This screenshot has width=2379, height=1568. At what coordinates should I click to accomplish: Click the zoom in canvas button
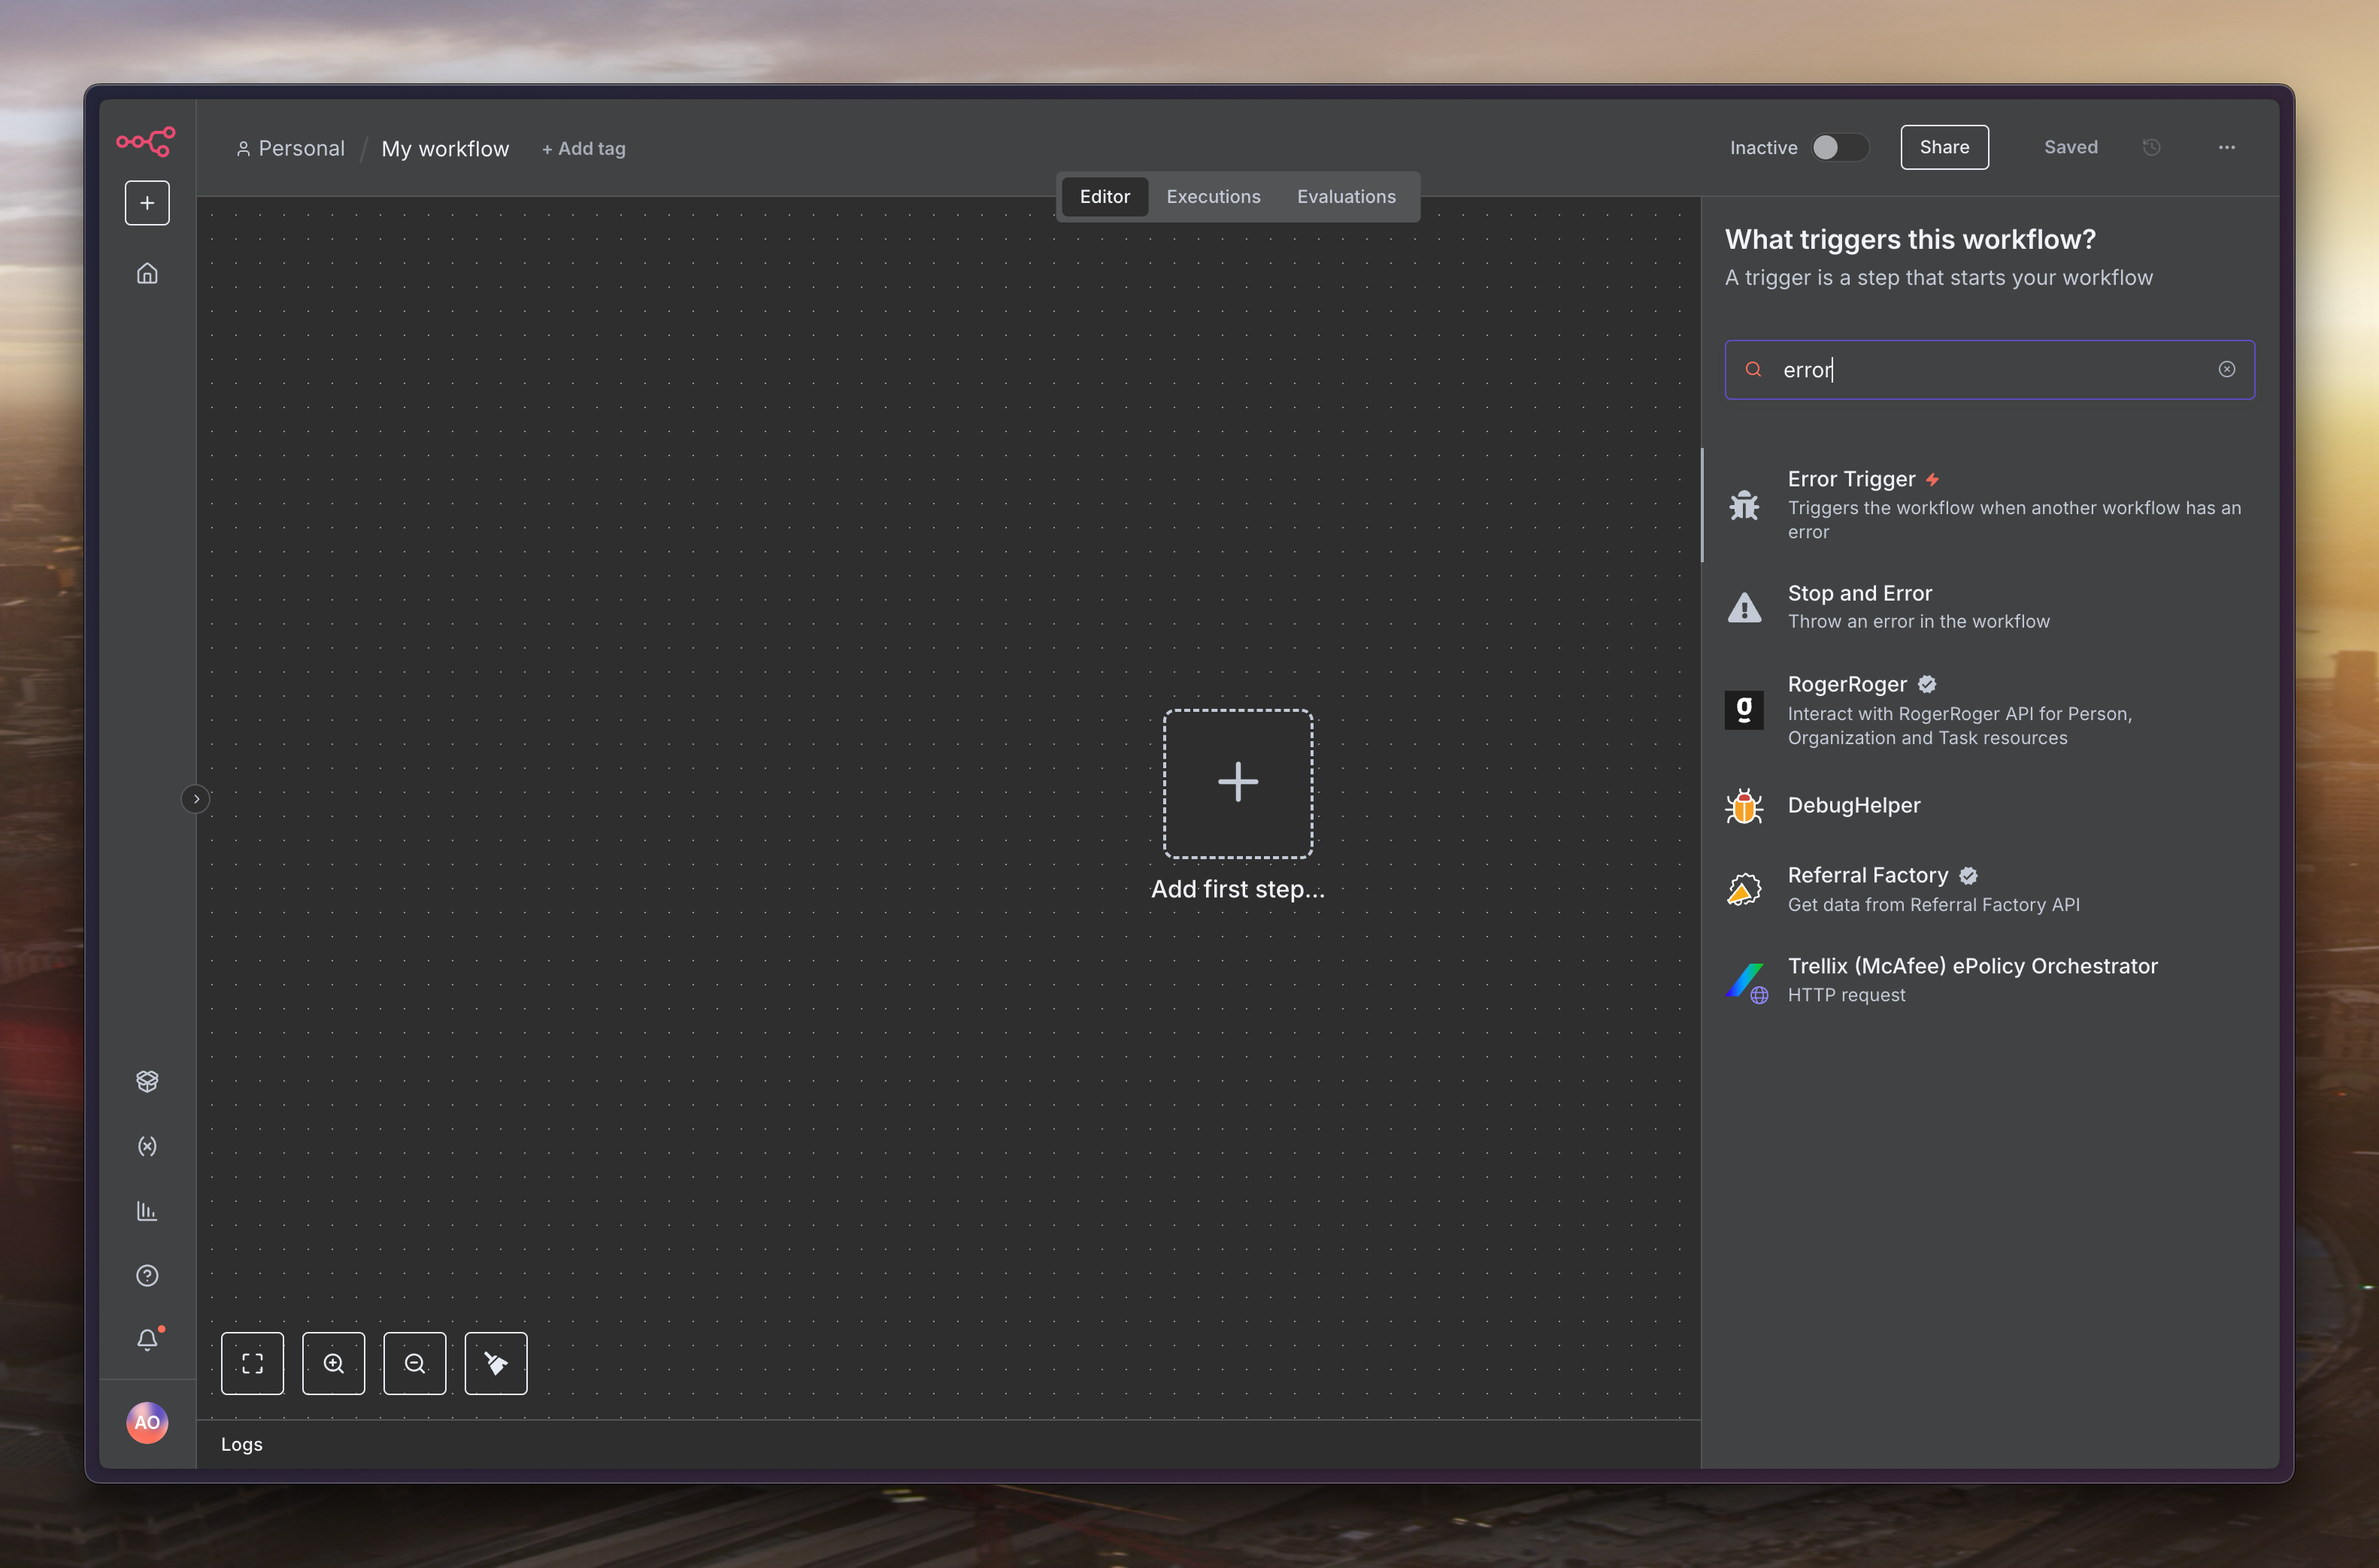coord(334,1363)
